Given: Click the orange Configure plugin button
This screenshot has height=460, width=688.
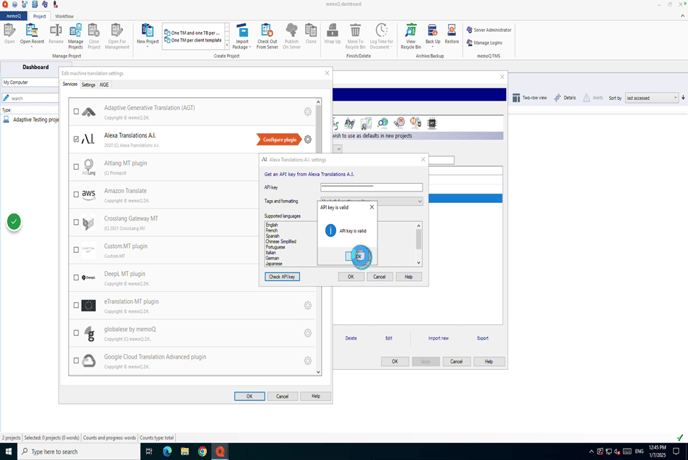Looking at the screenshot, I should point(279,140).
